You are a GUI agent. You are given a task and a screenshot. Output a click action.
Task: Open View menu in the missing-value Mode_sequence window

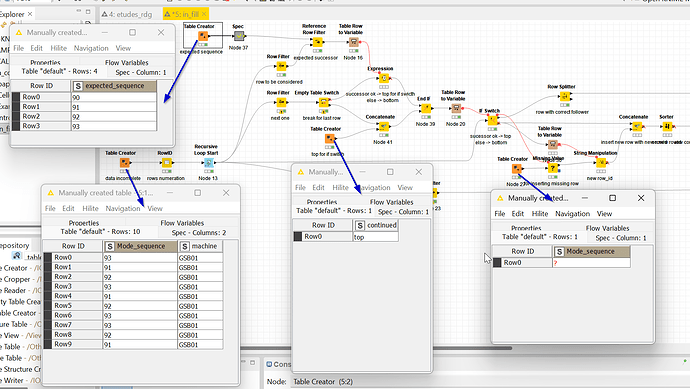(x=604, y=213)
